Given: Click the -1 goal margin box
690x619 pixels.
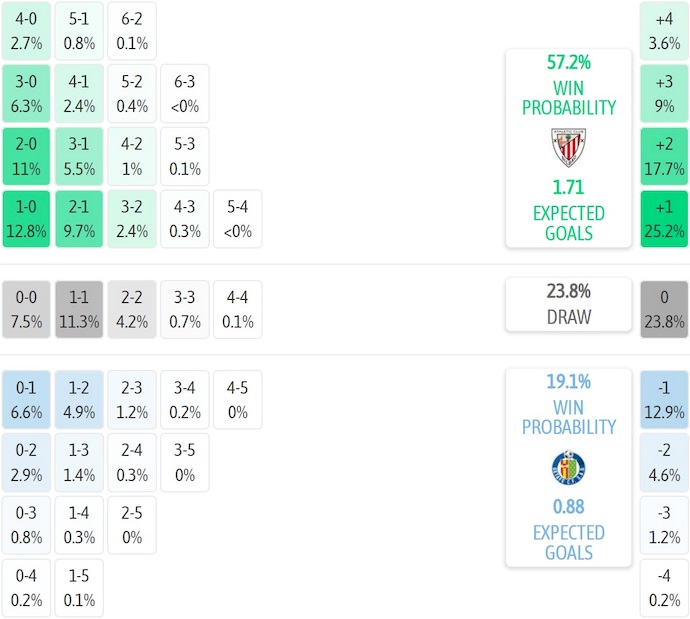Looking at the screenshot, I should click(664, 399).
